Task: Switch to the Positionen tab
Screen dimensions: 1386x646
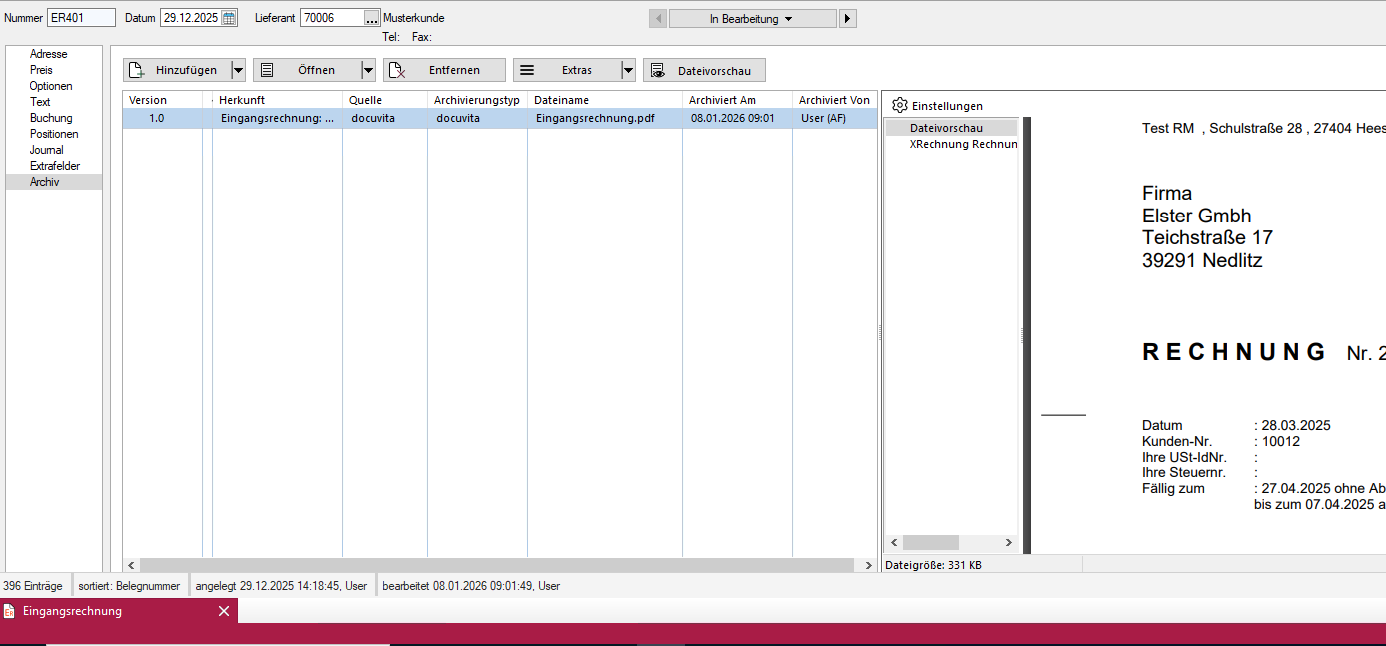Action: click(51, 134)
